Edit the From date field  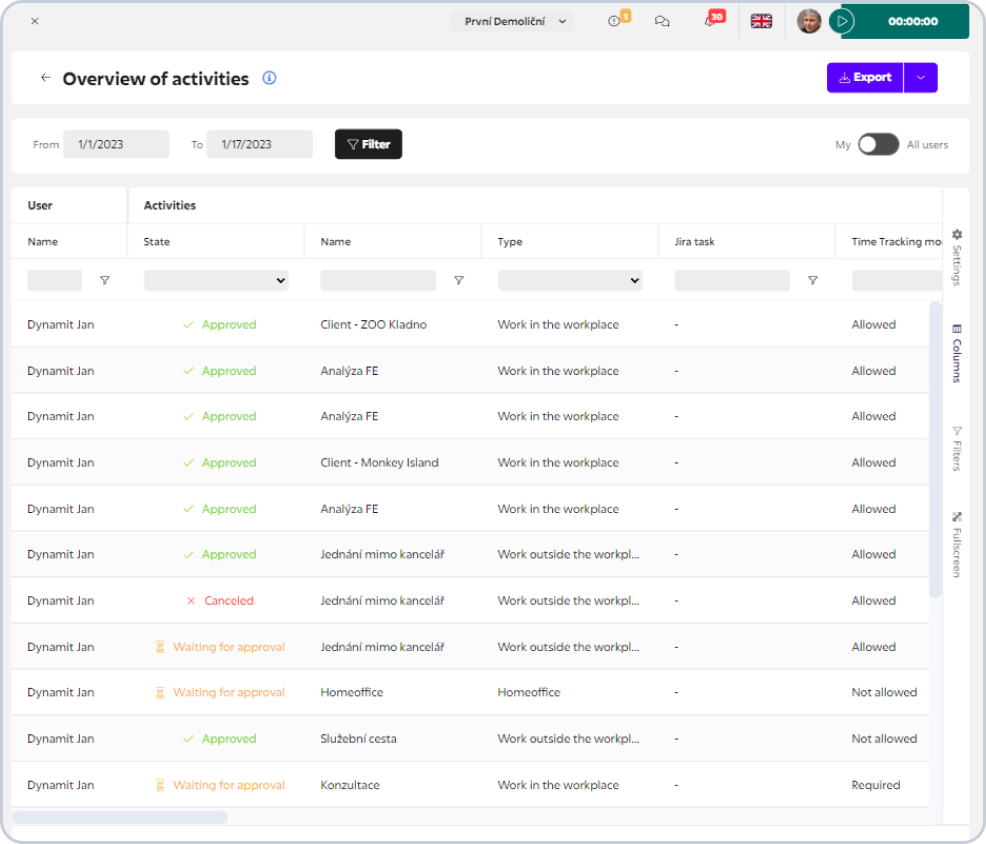(x=116, y=145)
